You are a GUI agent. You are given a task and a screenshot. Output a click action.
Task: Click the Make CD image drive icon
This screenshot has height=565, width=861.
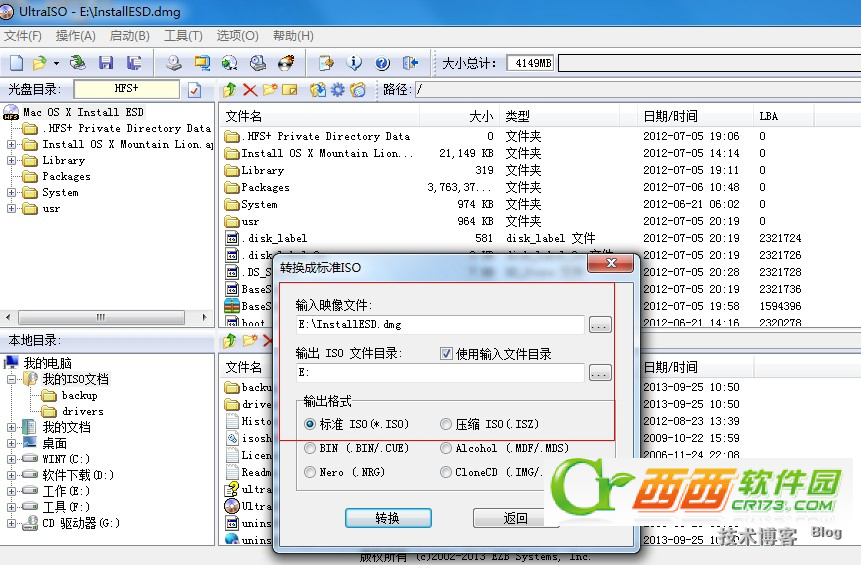point(174,63)
